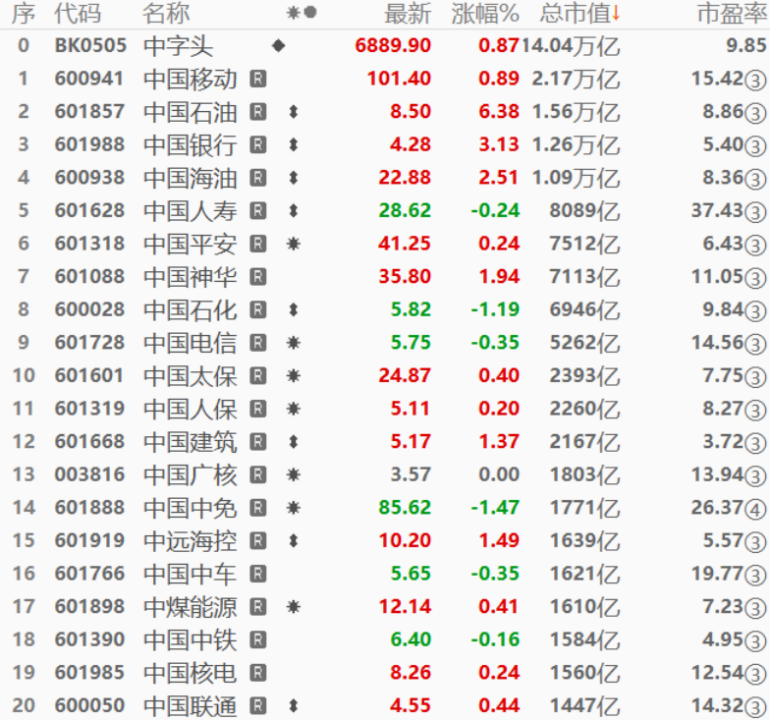This screenshot has height=720, width=770.
Task: Click the R badge beside 中国神华
Action: click(x=258, y=277)
